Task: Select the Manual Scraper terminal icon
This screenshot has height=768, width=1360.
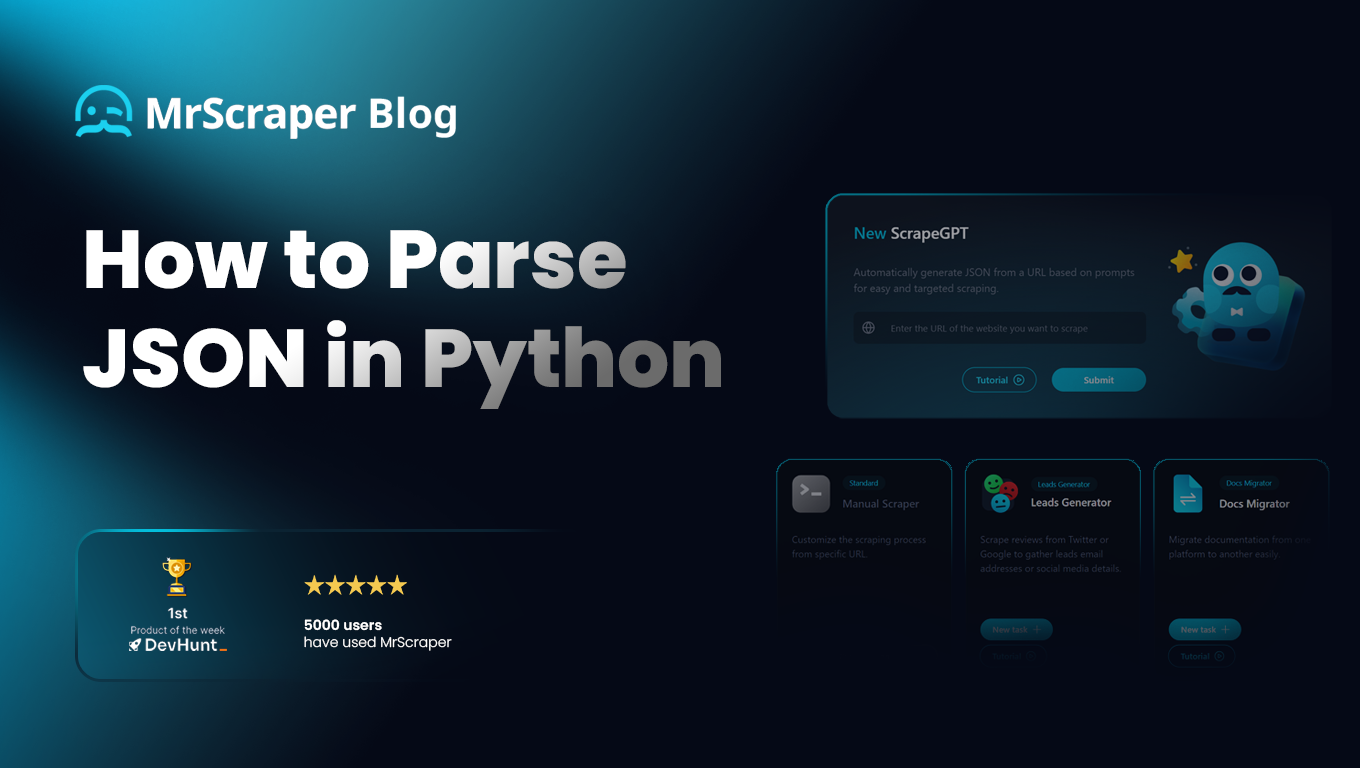Action: (x=811, y=494)
